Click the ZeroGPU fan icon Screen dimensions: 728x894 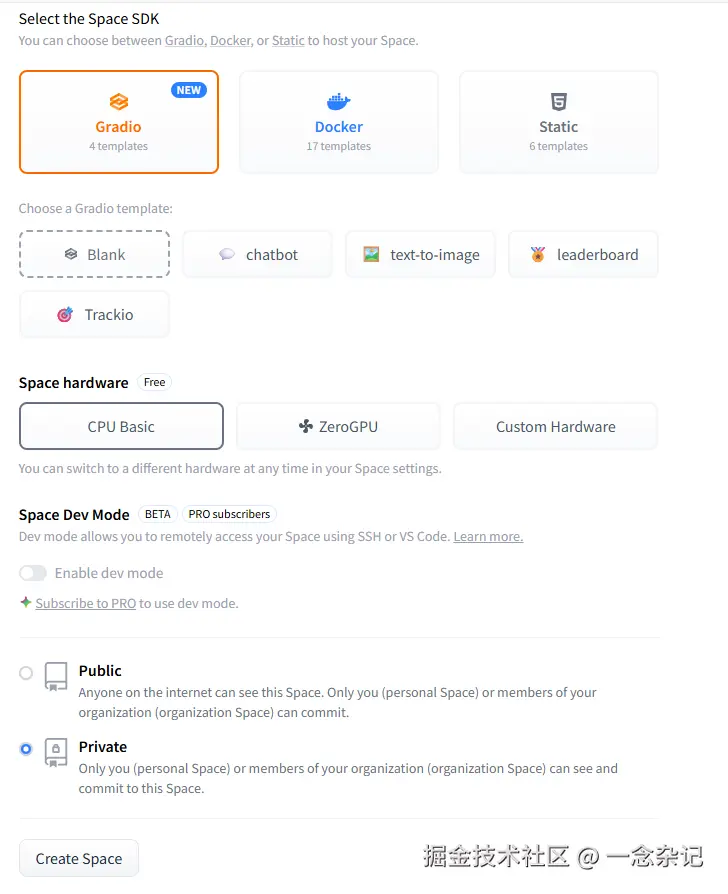pyautogui.click(x=306, y=426)
